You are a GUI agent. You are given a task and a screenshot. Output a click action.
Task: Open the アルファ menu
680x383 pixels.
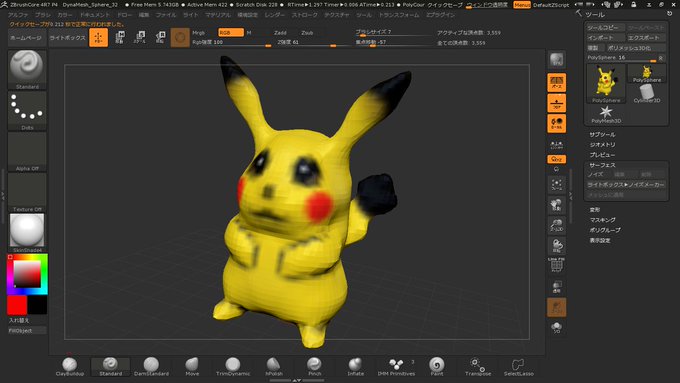[x=18, y=15]
